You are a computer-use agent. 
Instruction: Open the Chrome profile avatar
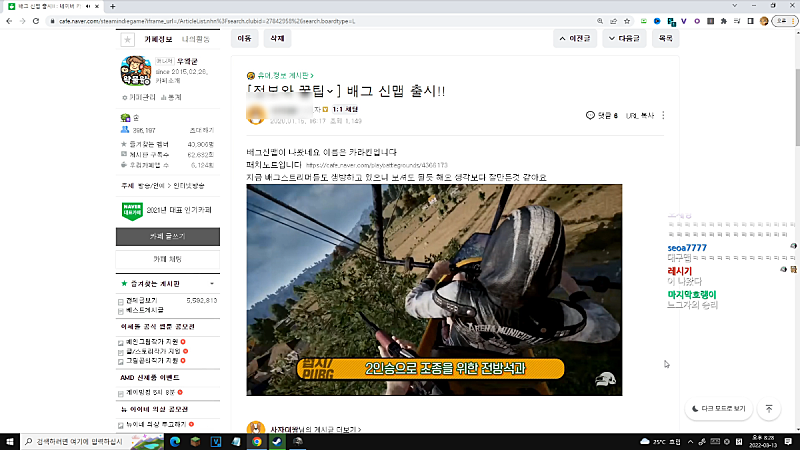point(764,21)
